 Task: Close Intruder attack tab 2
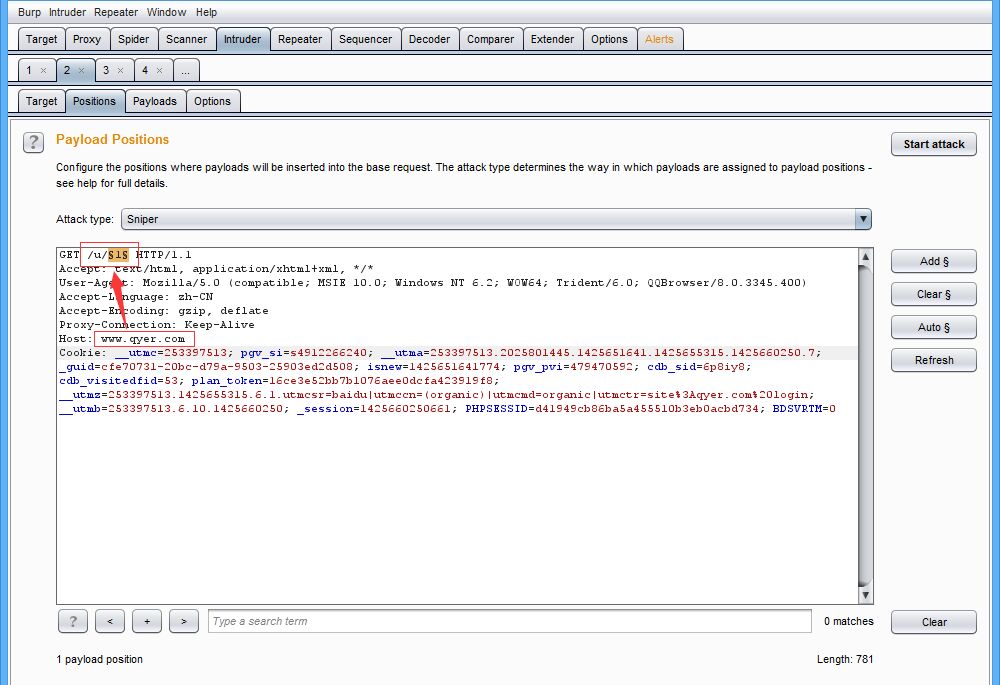click(82, 71)
